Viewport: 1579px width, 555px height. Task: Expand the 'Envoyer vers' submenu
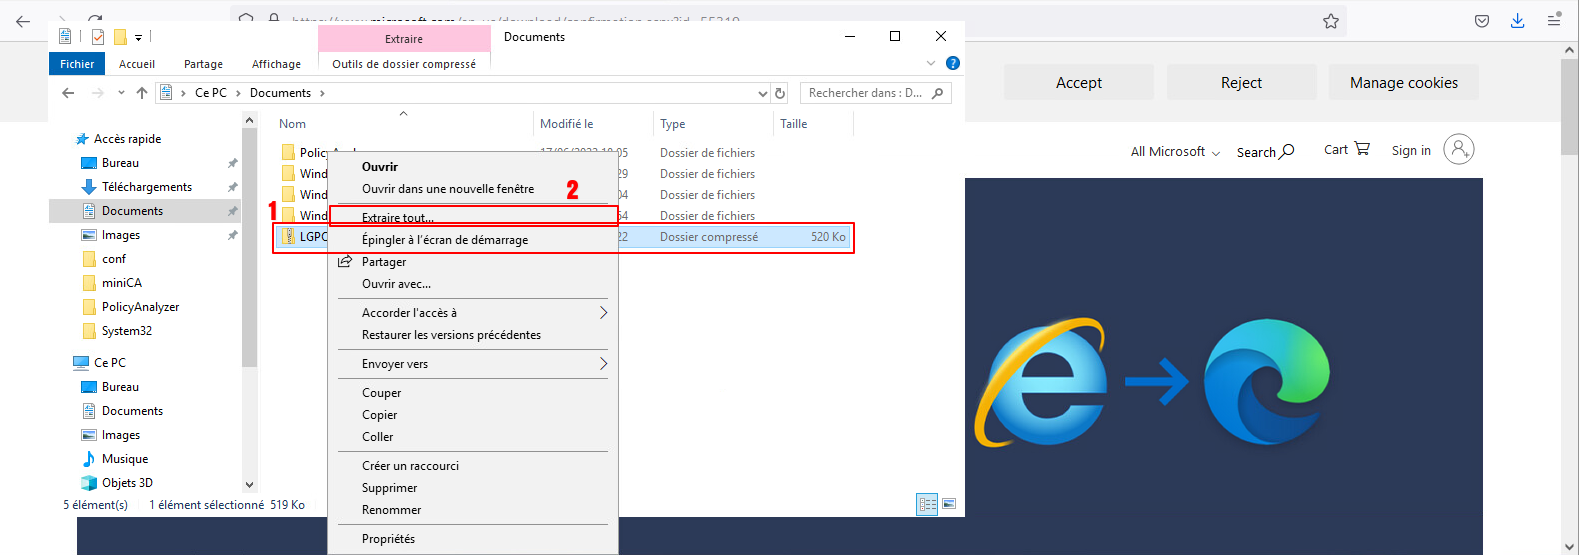point(603,364)
